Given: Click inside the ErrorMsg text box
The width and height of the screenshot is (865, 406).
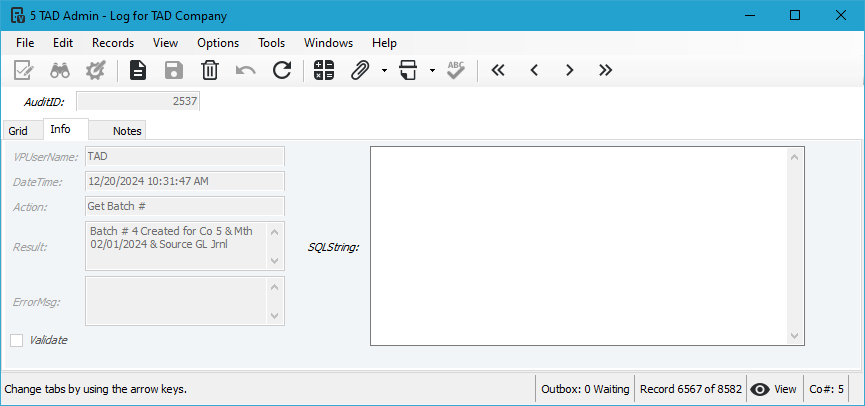Looking at the screenshot, I should [177, 301].
